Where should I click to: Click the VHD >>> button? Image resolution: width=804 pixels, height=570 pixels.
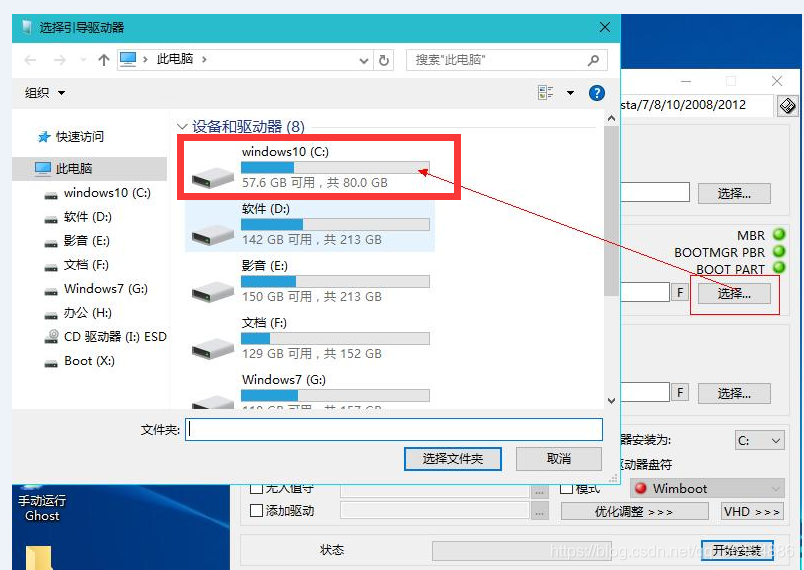click(752, 512)
